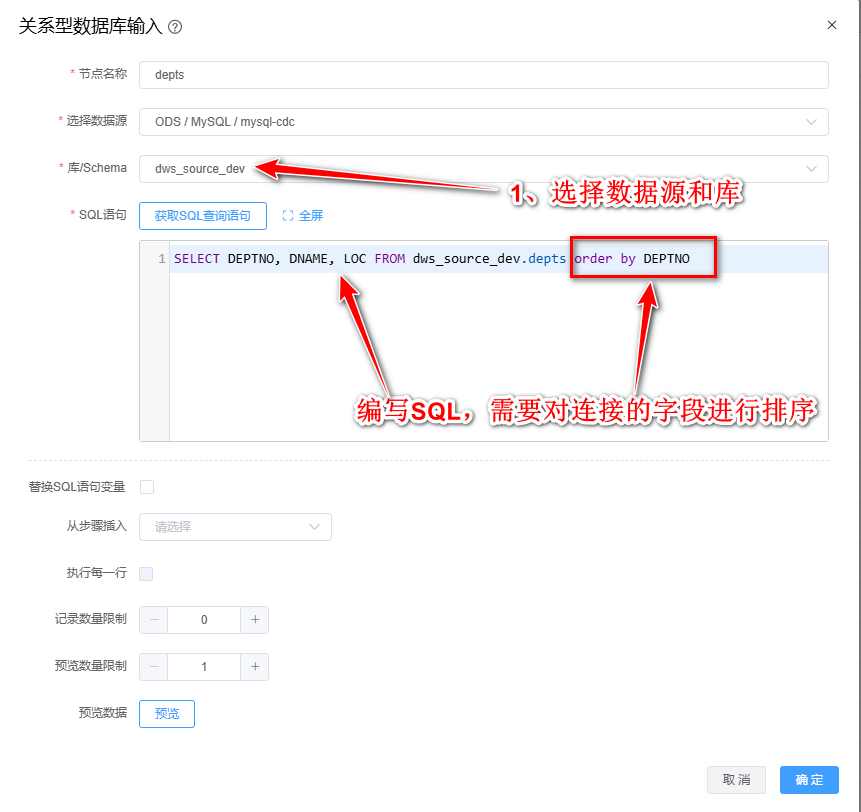This screenshot has width=861, height=812.
Task: Increase 记录数量限制 with plus button
Action: [255, 620]
